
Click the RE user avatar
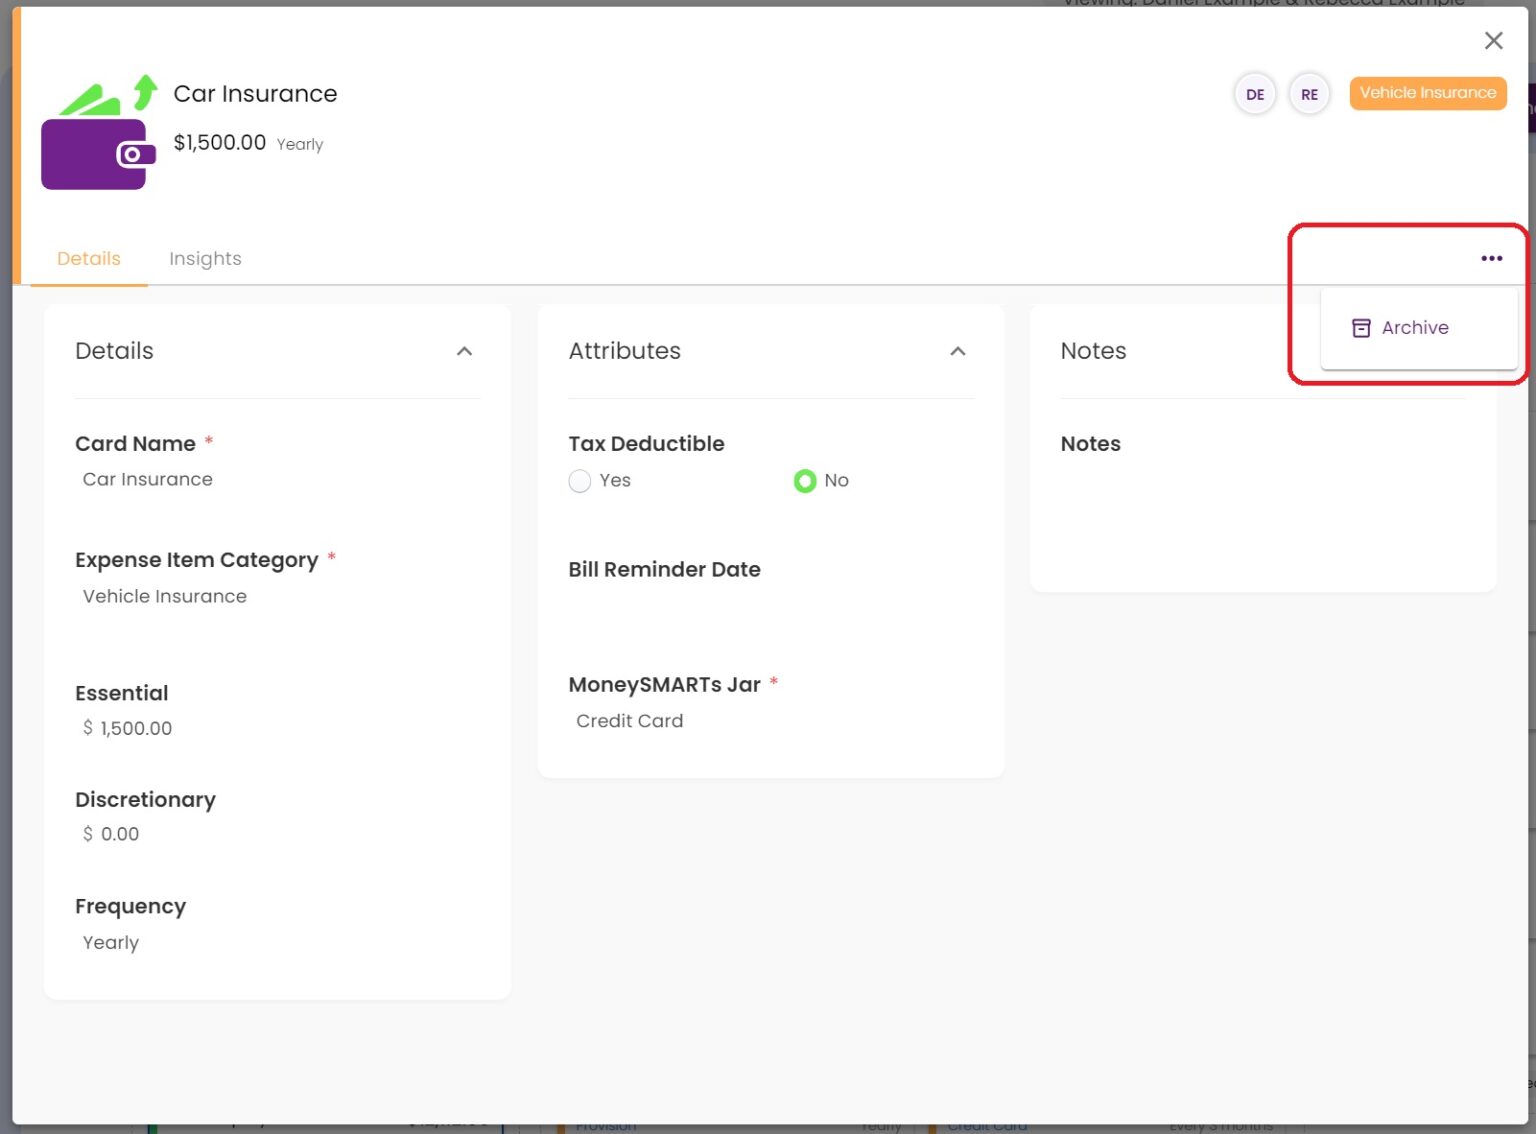[x=1308, y=94]
